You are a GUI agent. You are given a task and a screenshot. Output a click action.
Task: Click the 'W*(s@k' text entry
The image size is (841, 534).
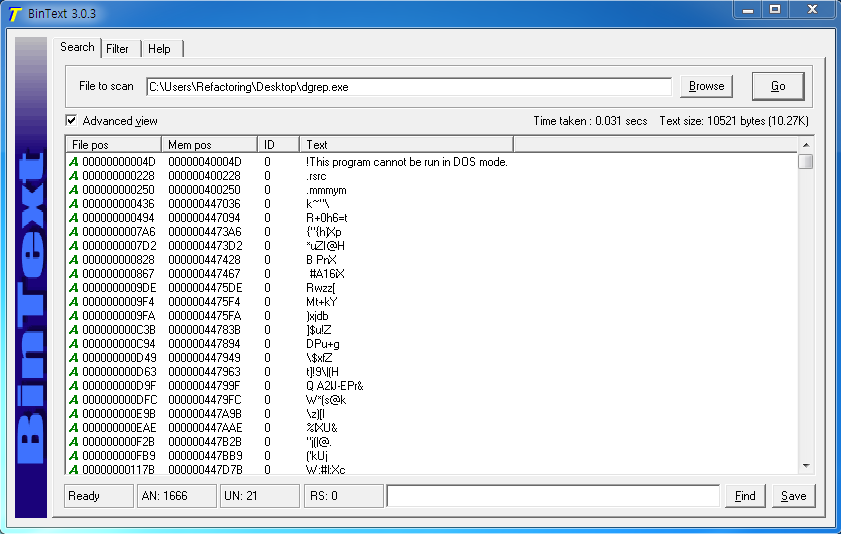[326, 399]
